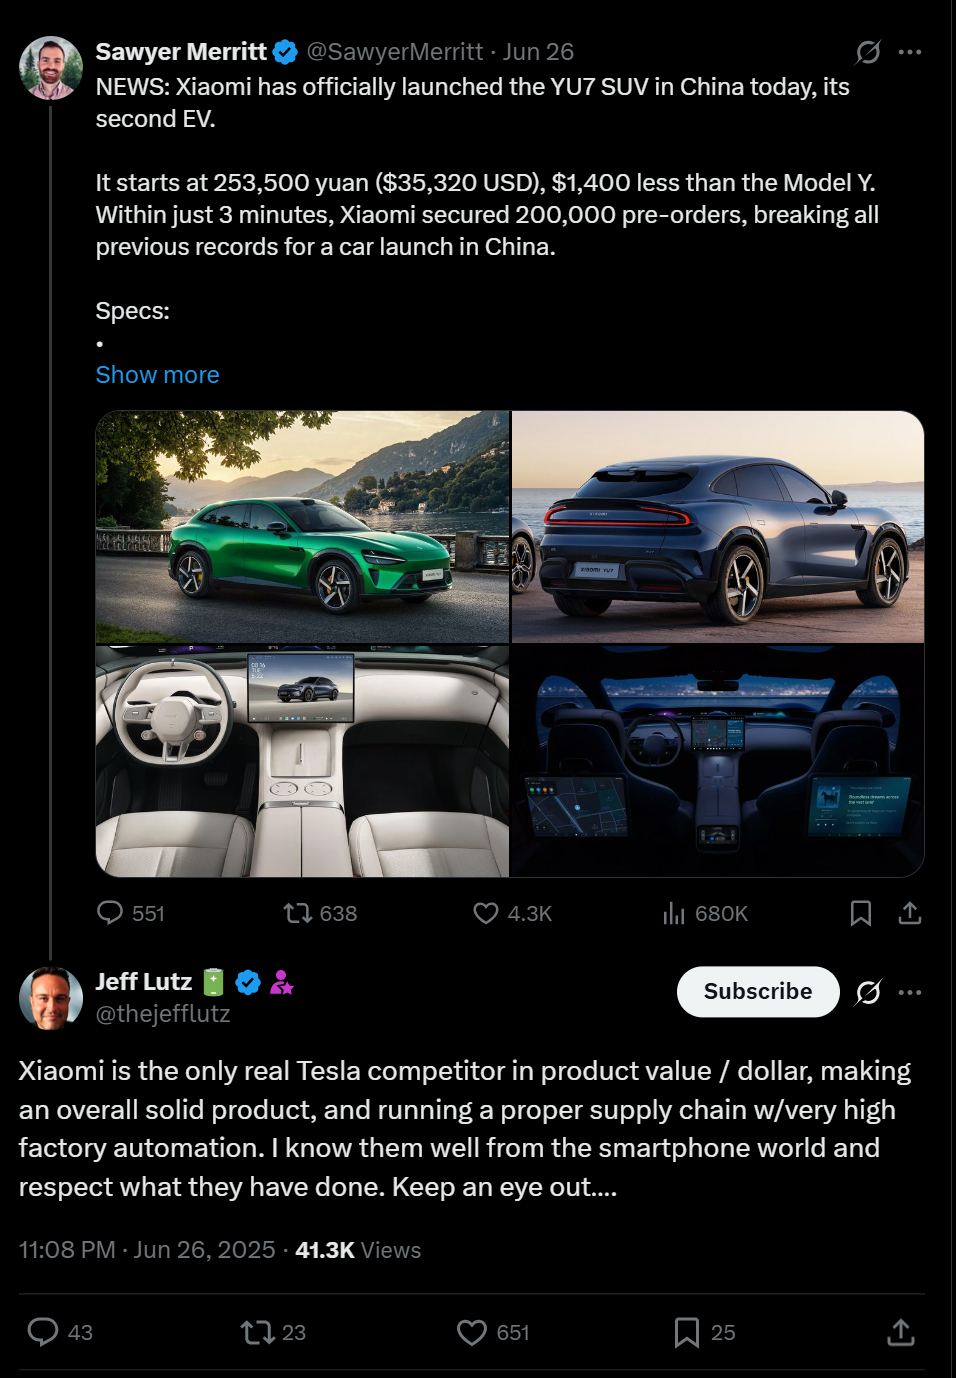View analytics showing 680K views
956x1378 pixels.
[705, 913]
